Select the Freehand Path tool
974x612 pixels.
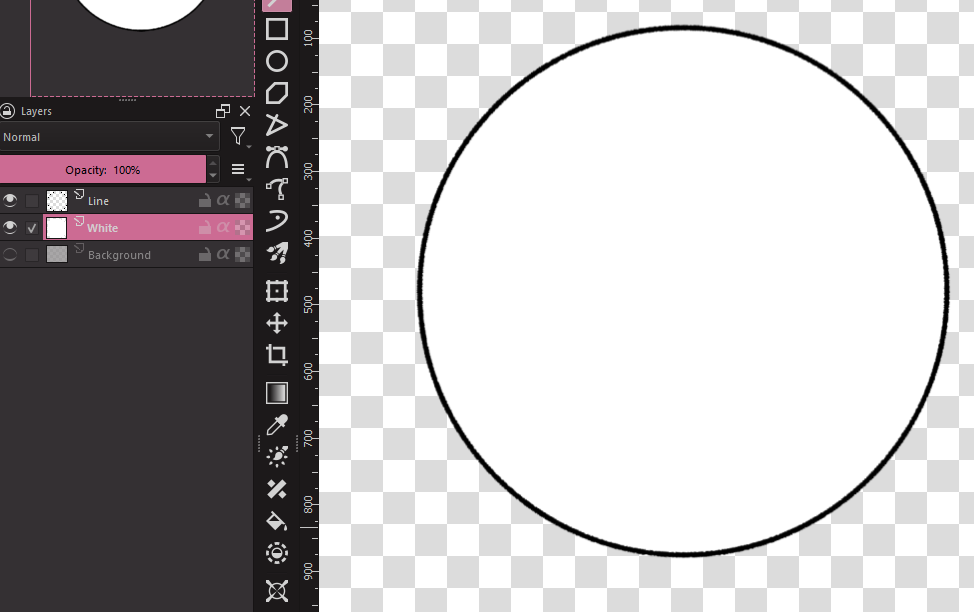click(277, 189)
